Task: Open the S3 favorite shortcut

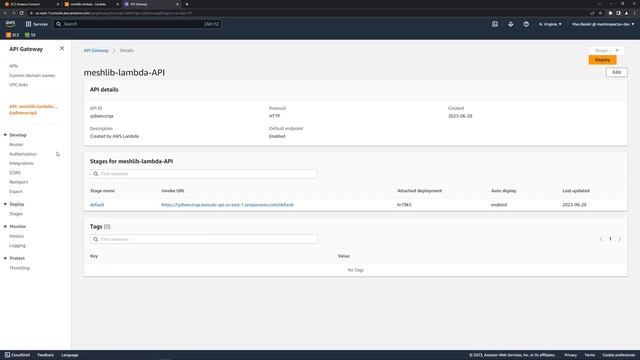Action: [30, 35]
